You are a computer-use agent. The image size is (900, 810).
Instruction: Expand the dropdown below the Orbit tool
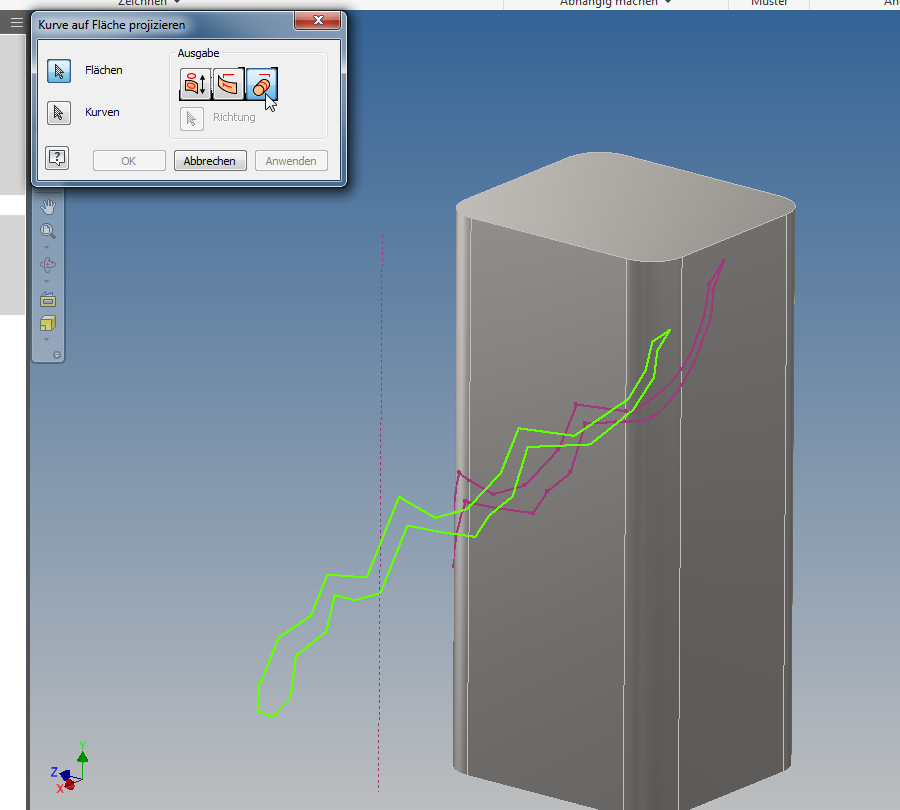coord(47,280)
